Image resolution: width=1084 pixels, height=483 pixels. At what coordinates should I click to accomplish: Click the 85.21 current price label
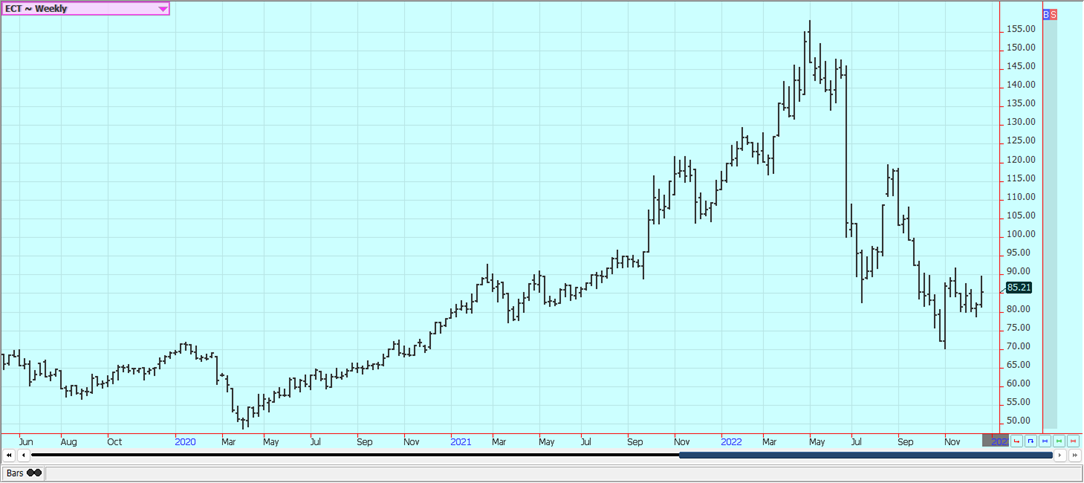[x=1020, y=287]
